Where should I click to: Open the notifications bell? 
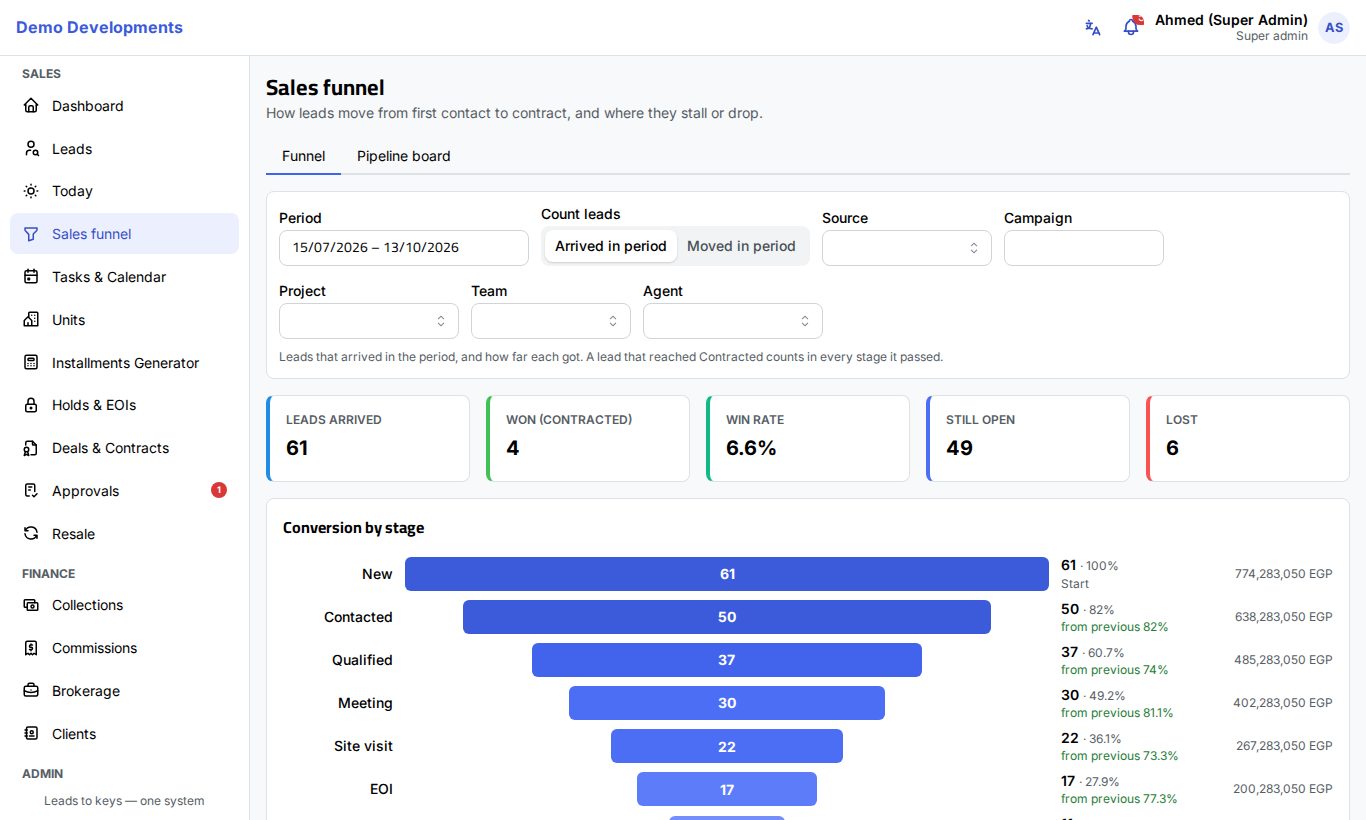(x=1131, y=27)
